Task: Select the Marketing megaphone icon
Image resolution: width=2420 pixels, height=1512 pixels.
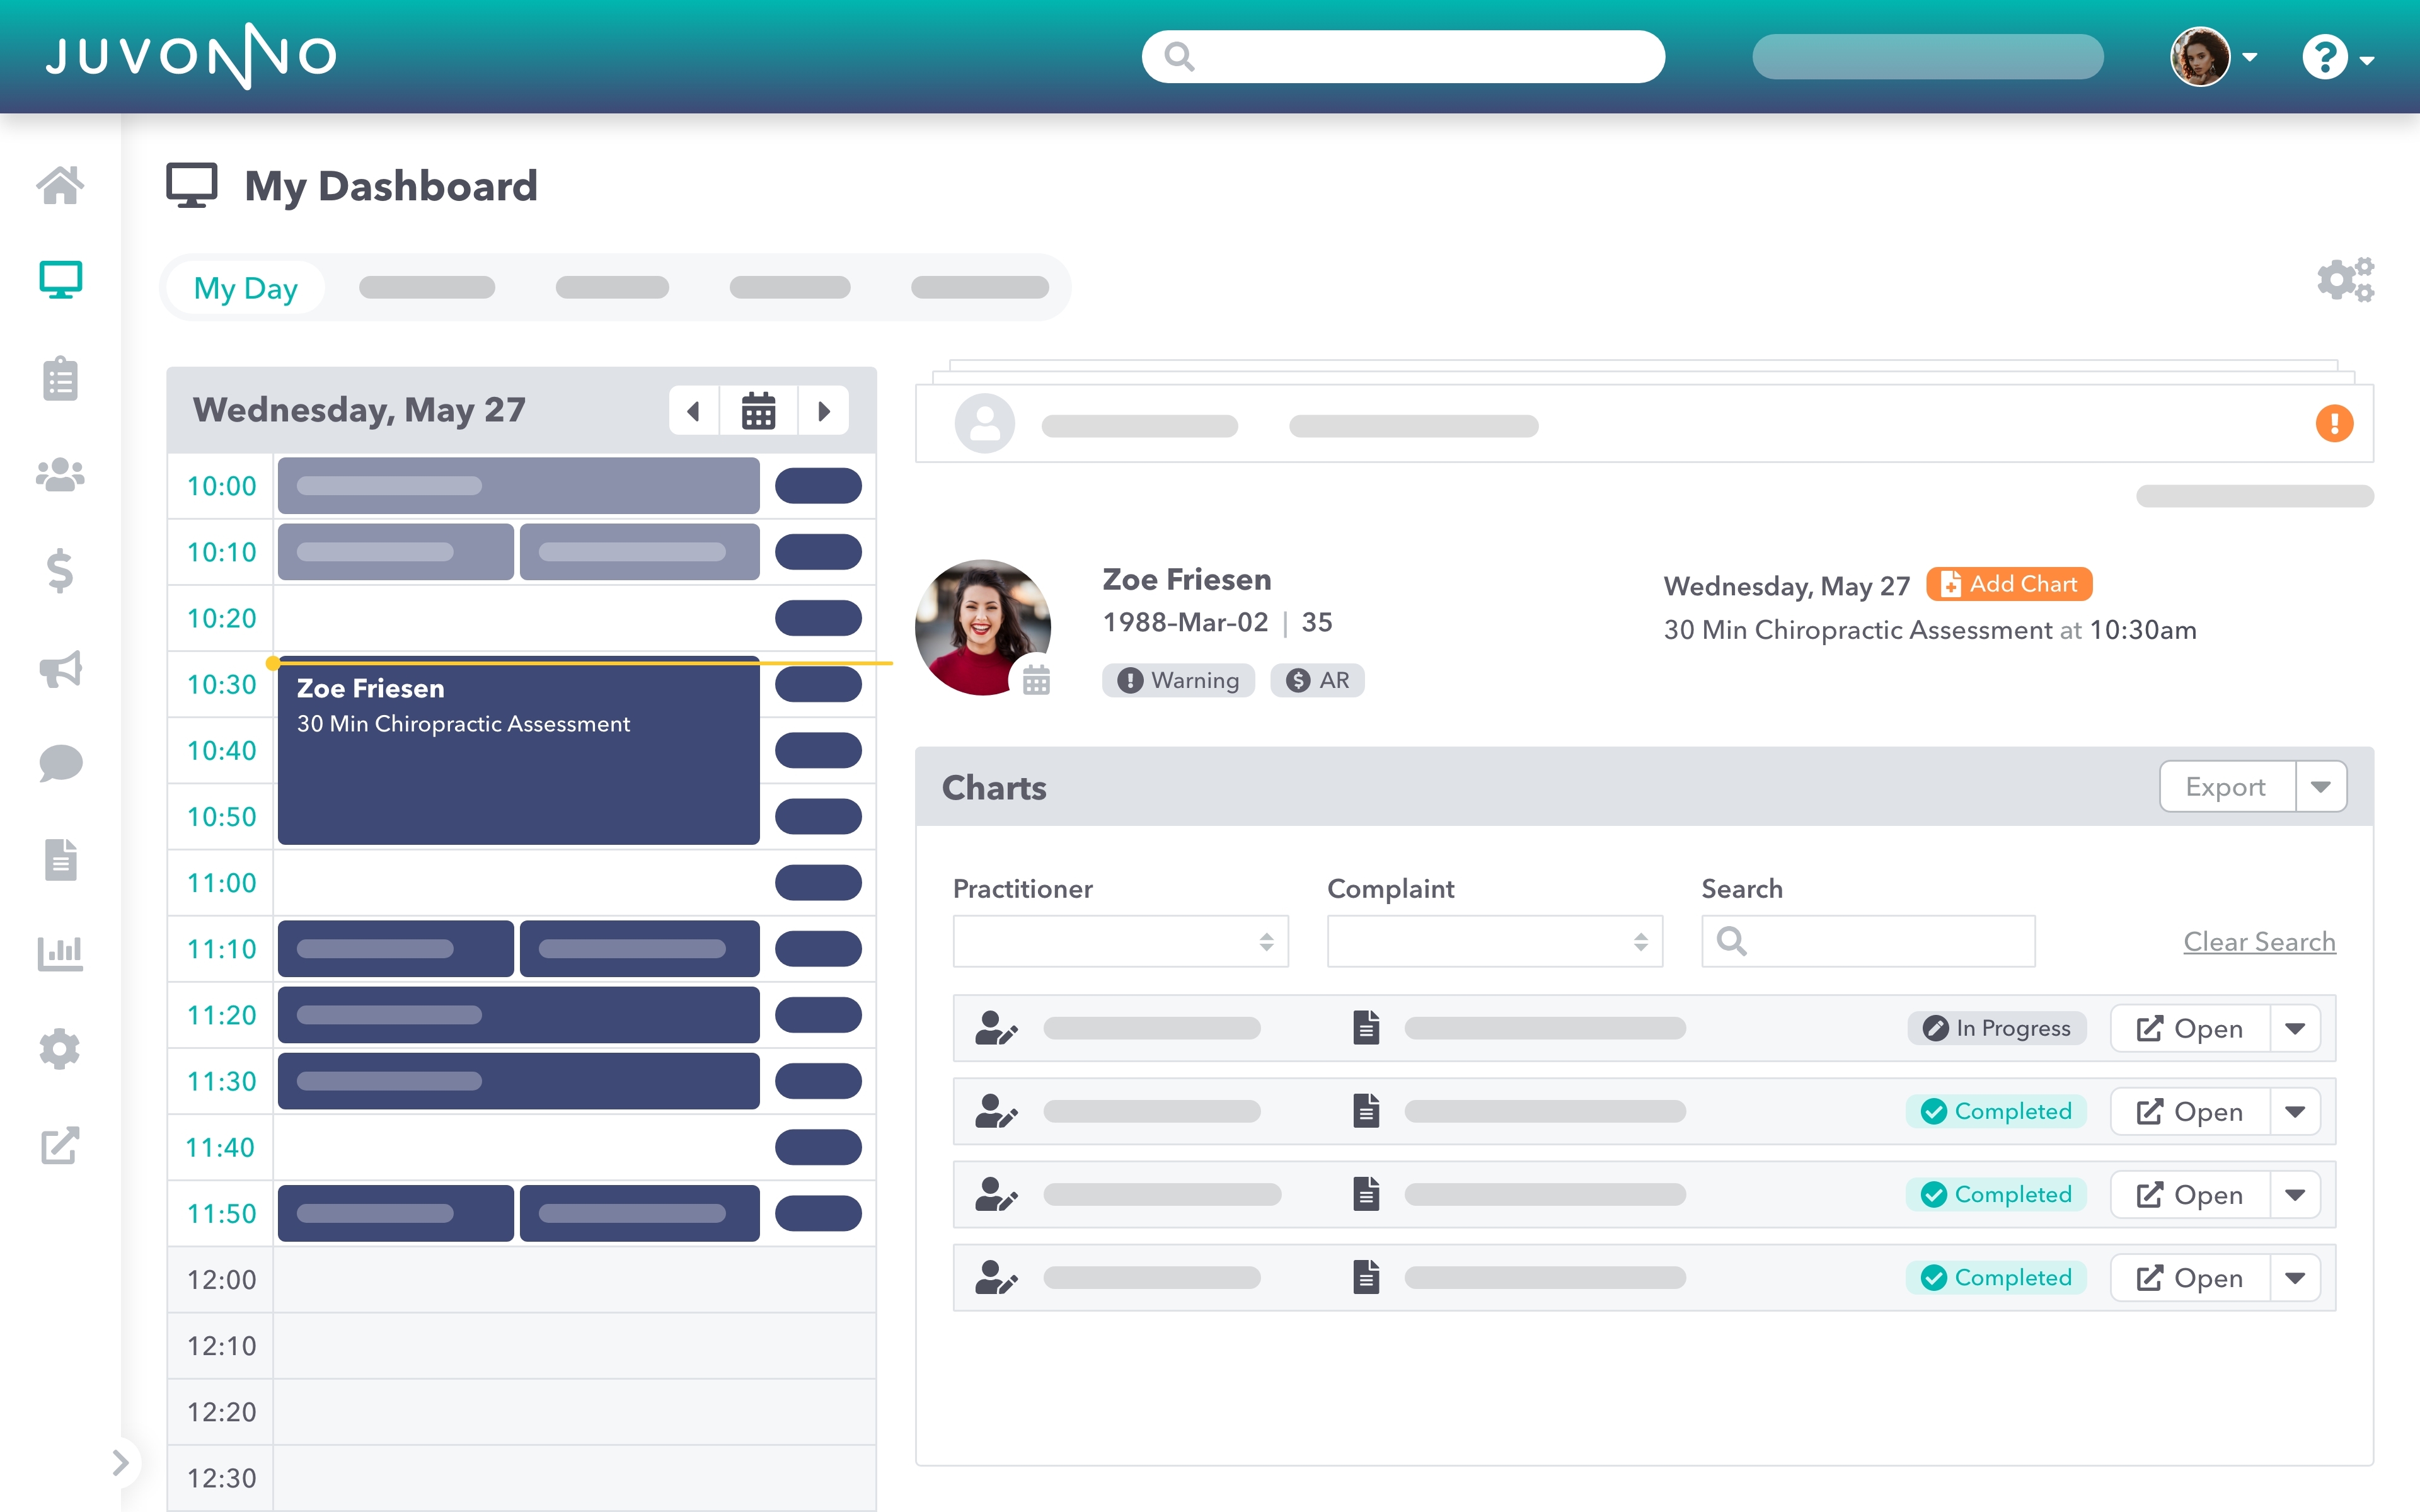Action: tap(60, 668)
